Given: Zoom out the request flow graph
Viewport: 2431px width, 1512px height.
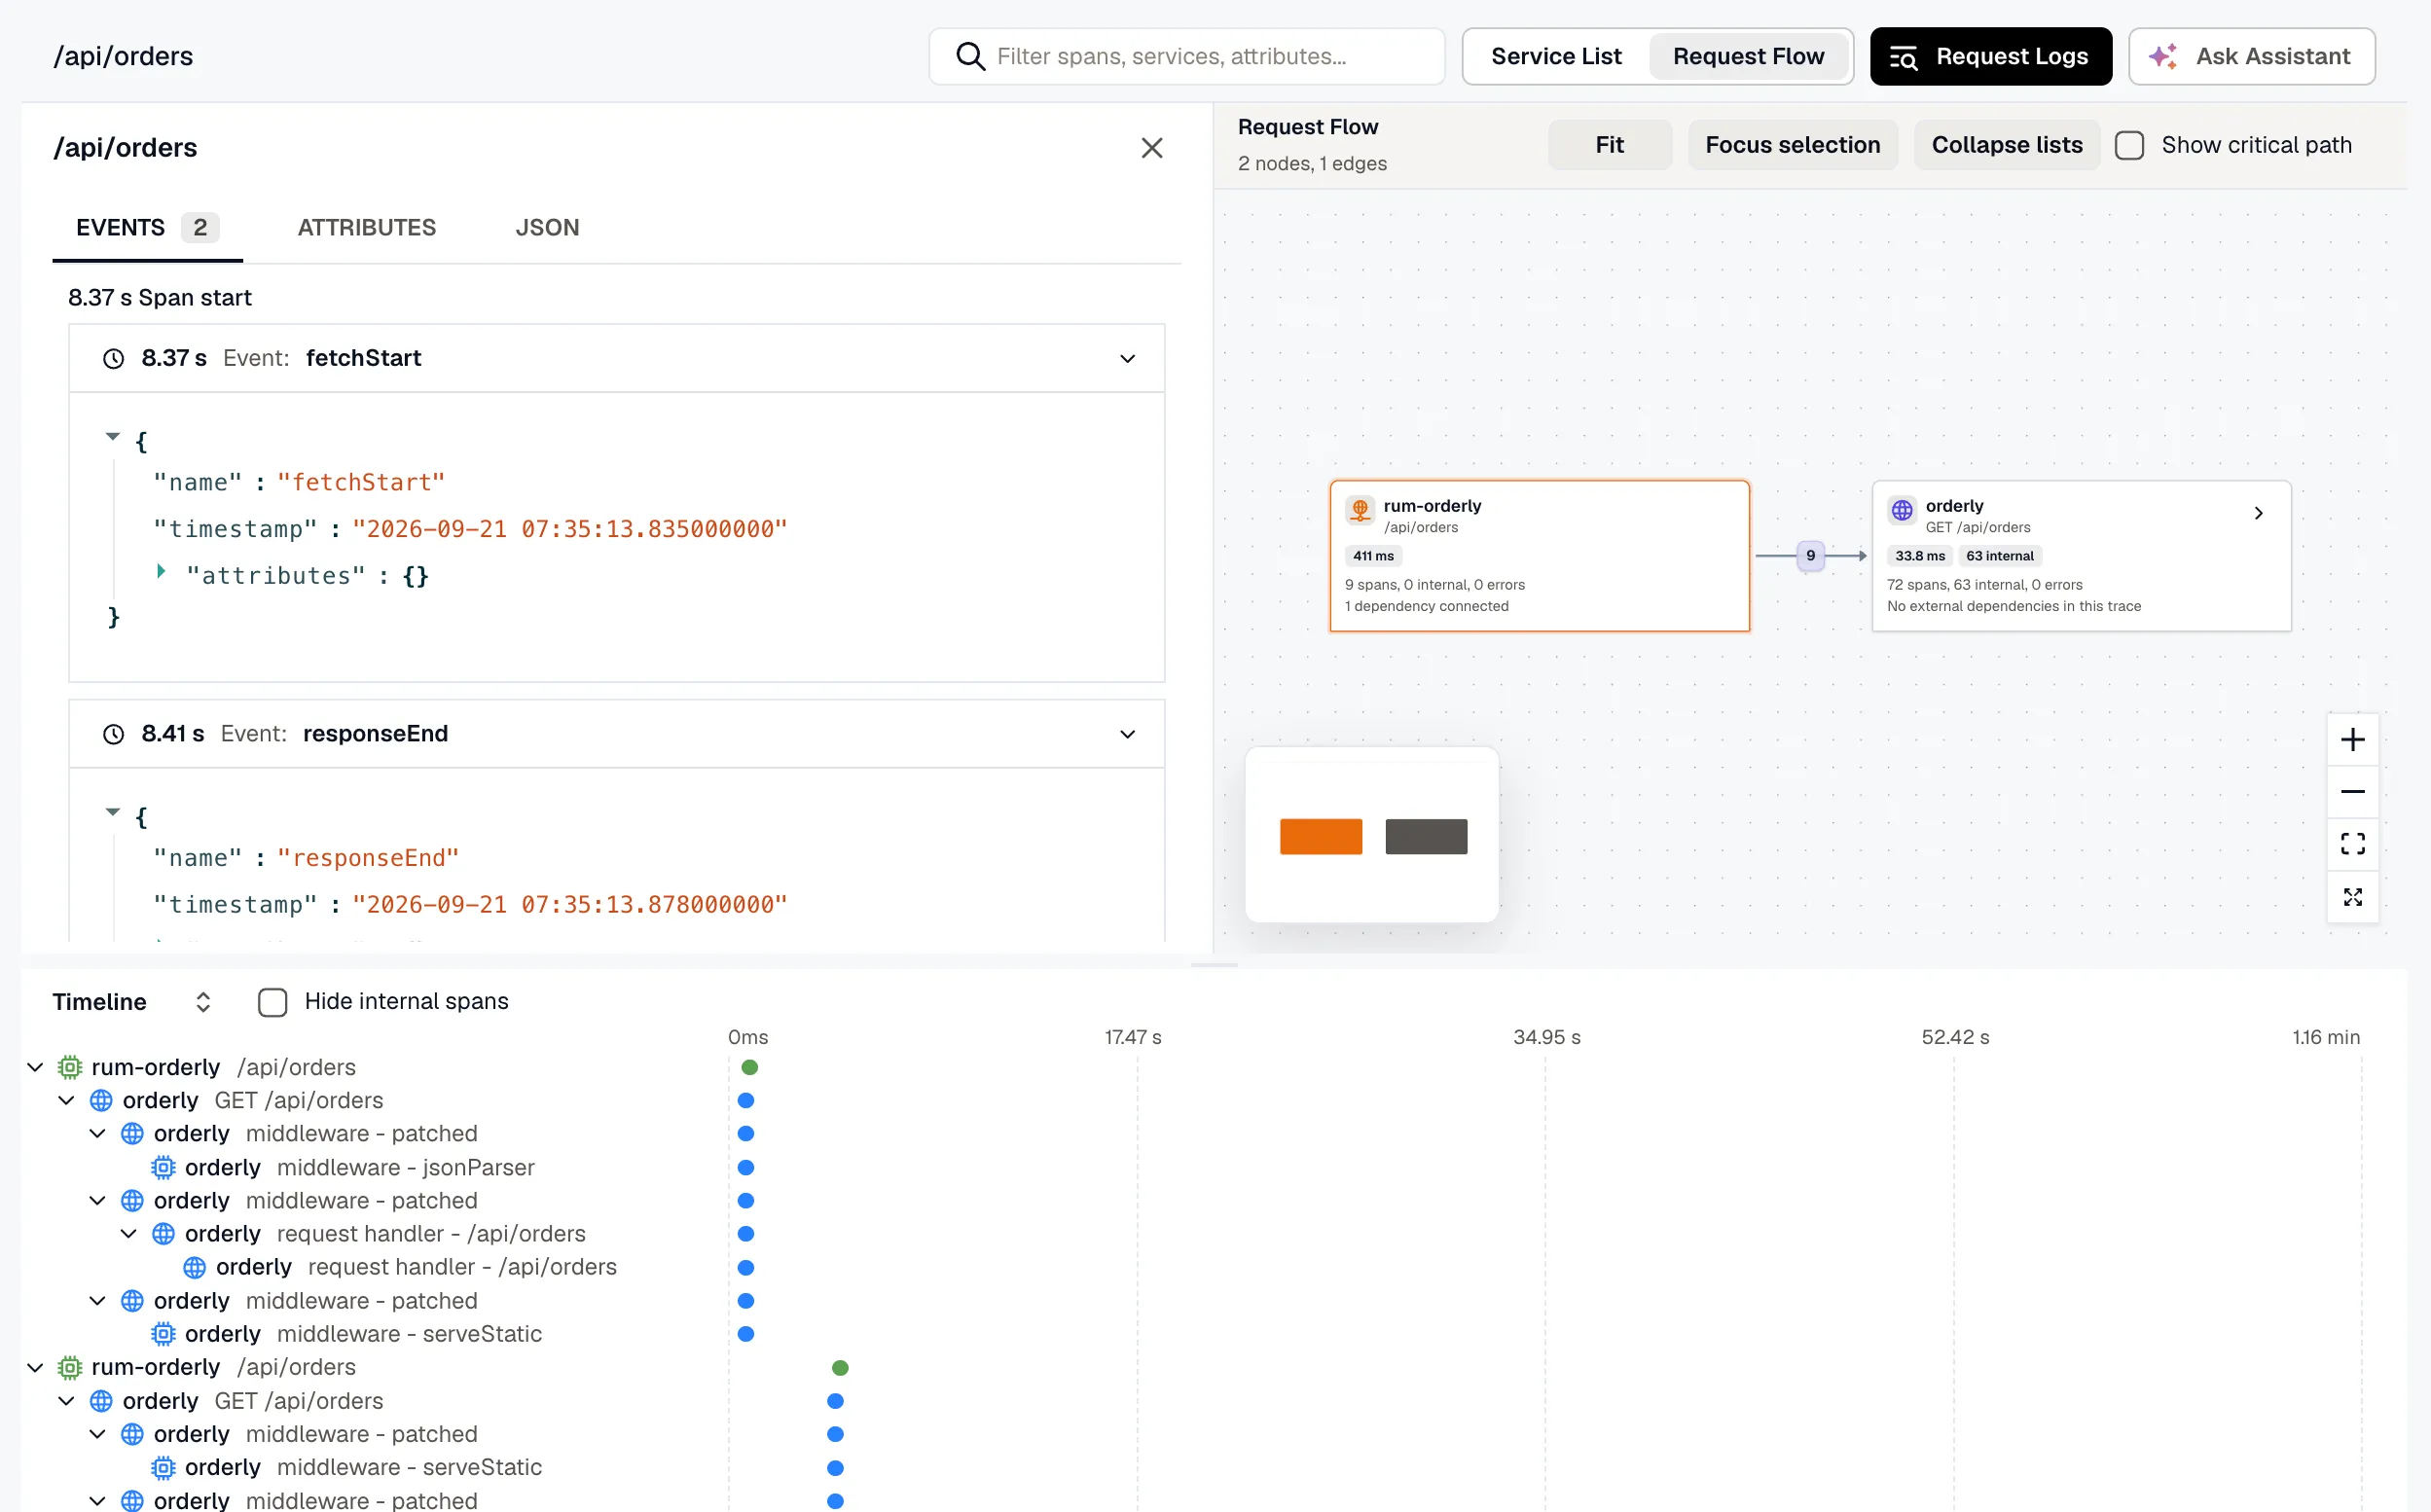Looking at the screenshot, I should (x=2353, y=792).
